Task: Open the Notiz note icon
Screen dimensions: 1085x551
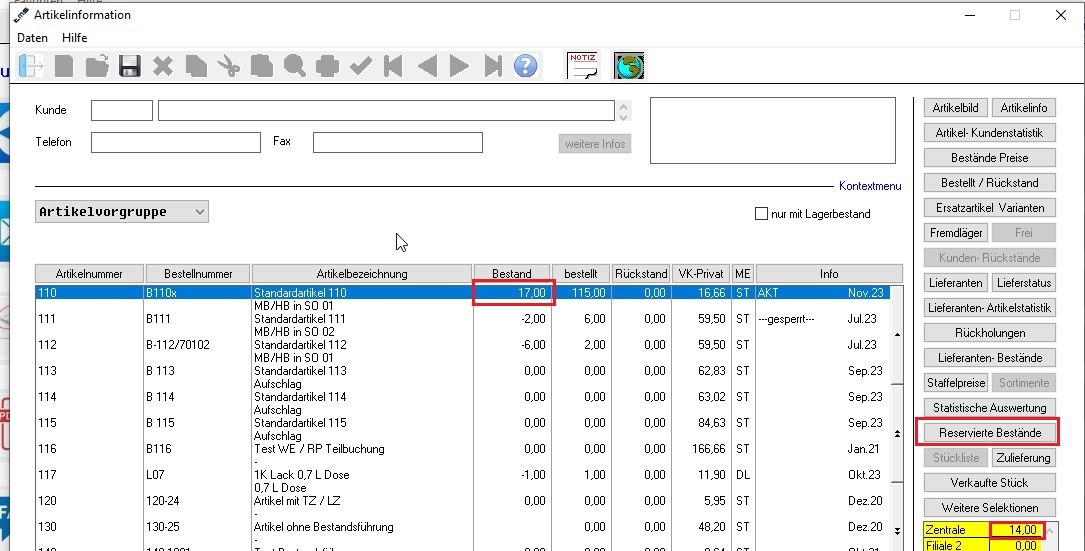Action: (583, 66)
